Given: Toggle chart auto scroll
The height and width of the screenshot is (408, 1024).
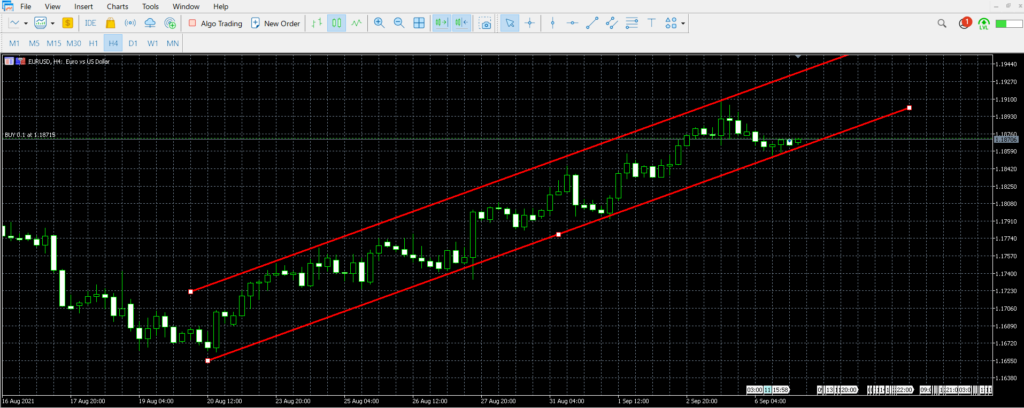Looking at the screenshot, I should coord(440,23).
